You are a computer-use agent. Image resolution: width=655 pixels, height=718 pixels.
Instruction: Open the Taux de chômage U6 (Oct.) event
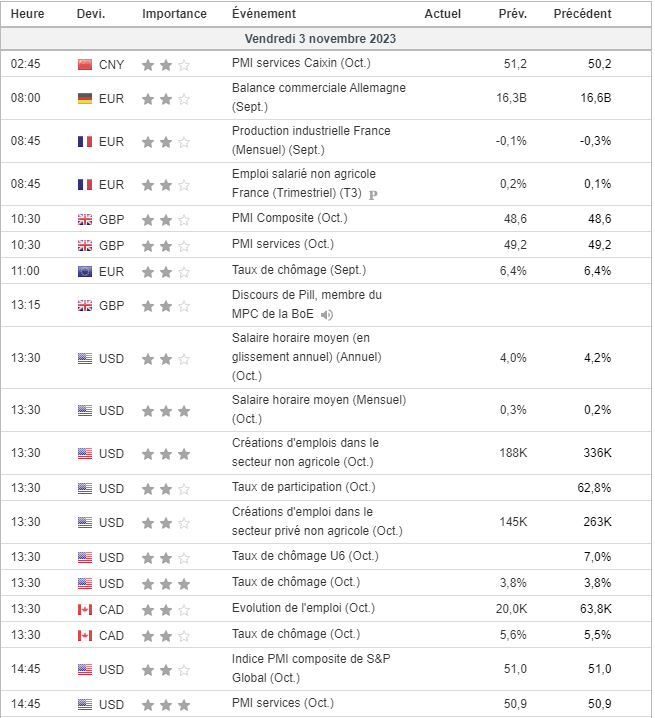pos(304,556)
